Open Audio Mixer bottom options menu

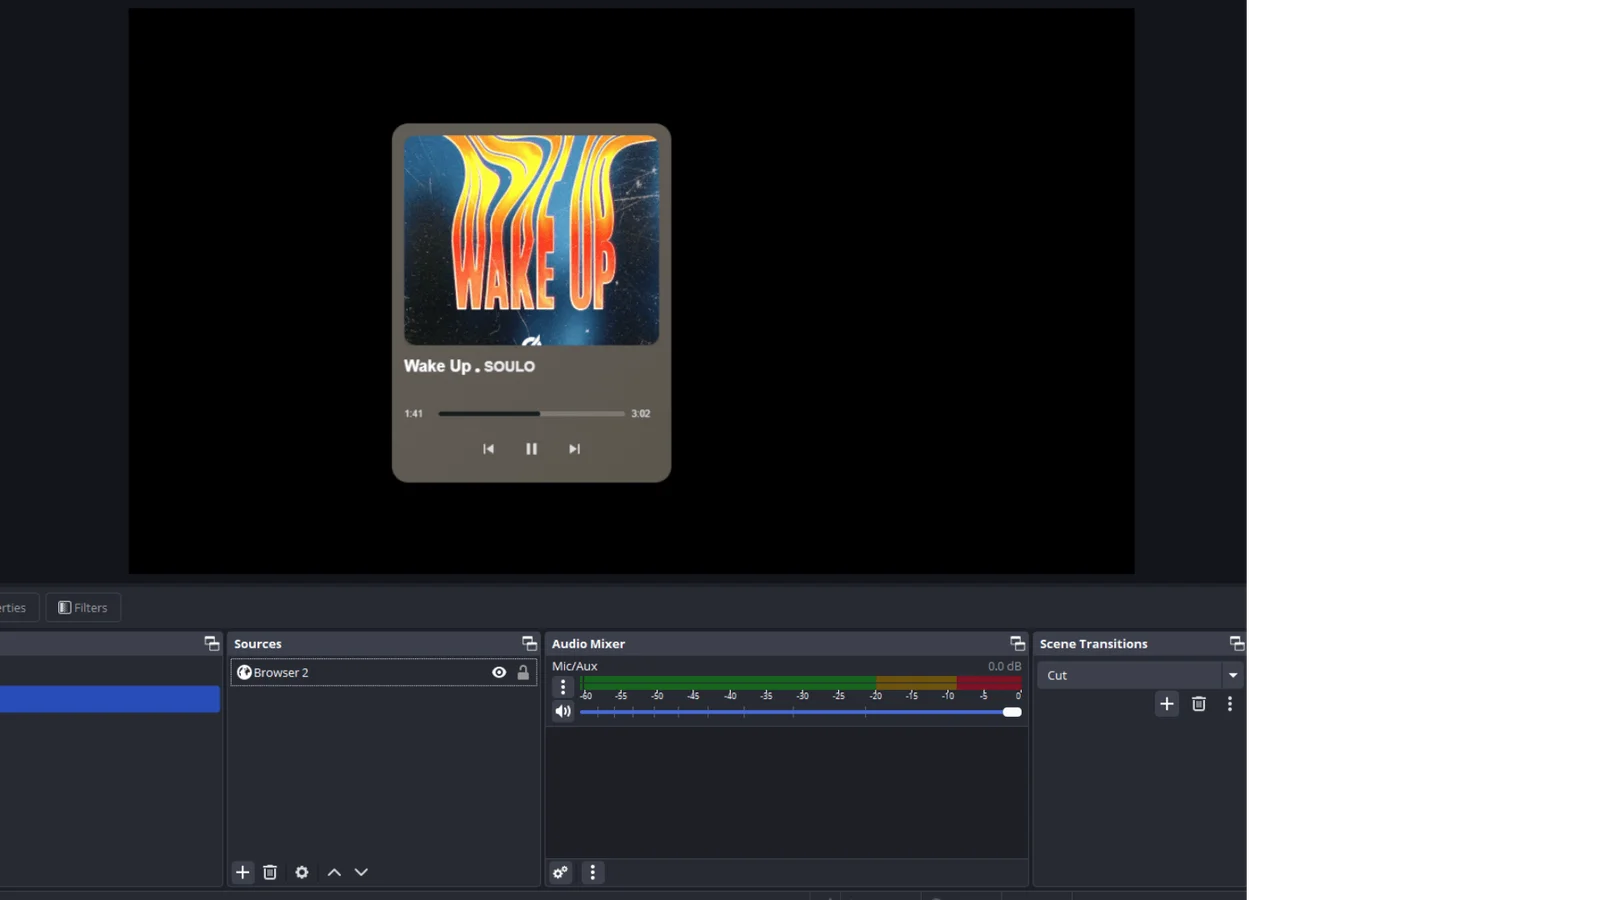(593, 873)
